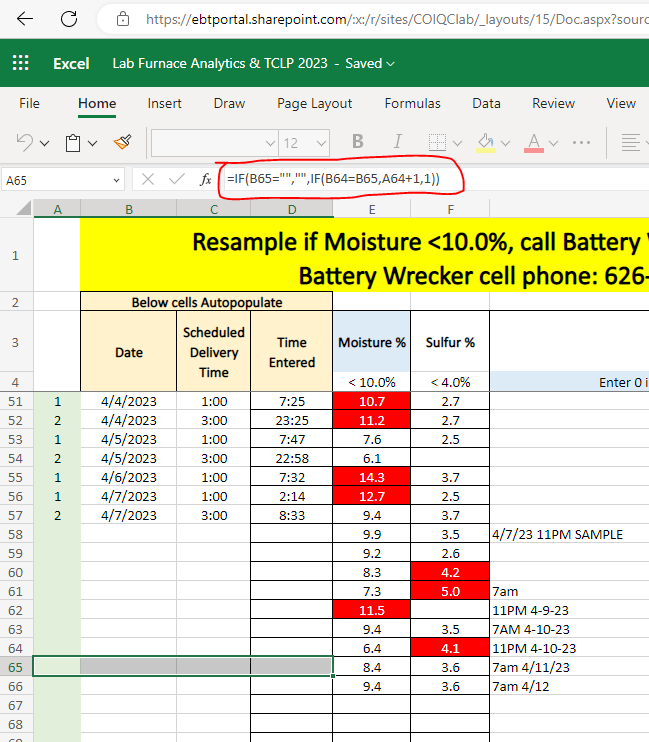The image size is (649, 742).
Task: Select the red sulfur cell 5.0
Action: pos(450,591)
